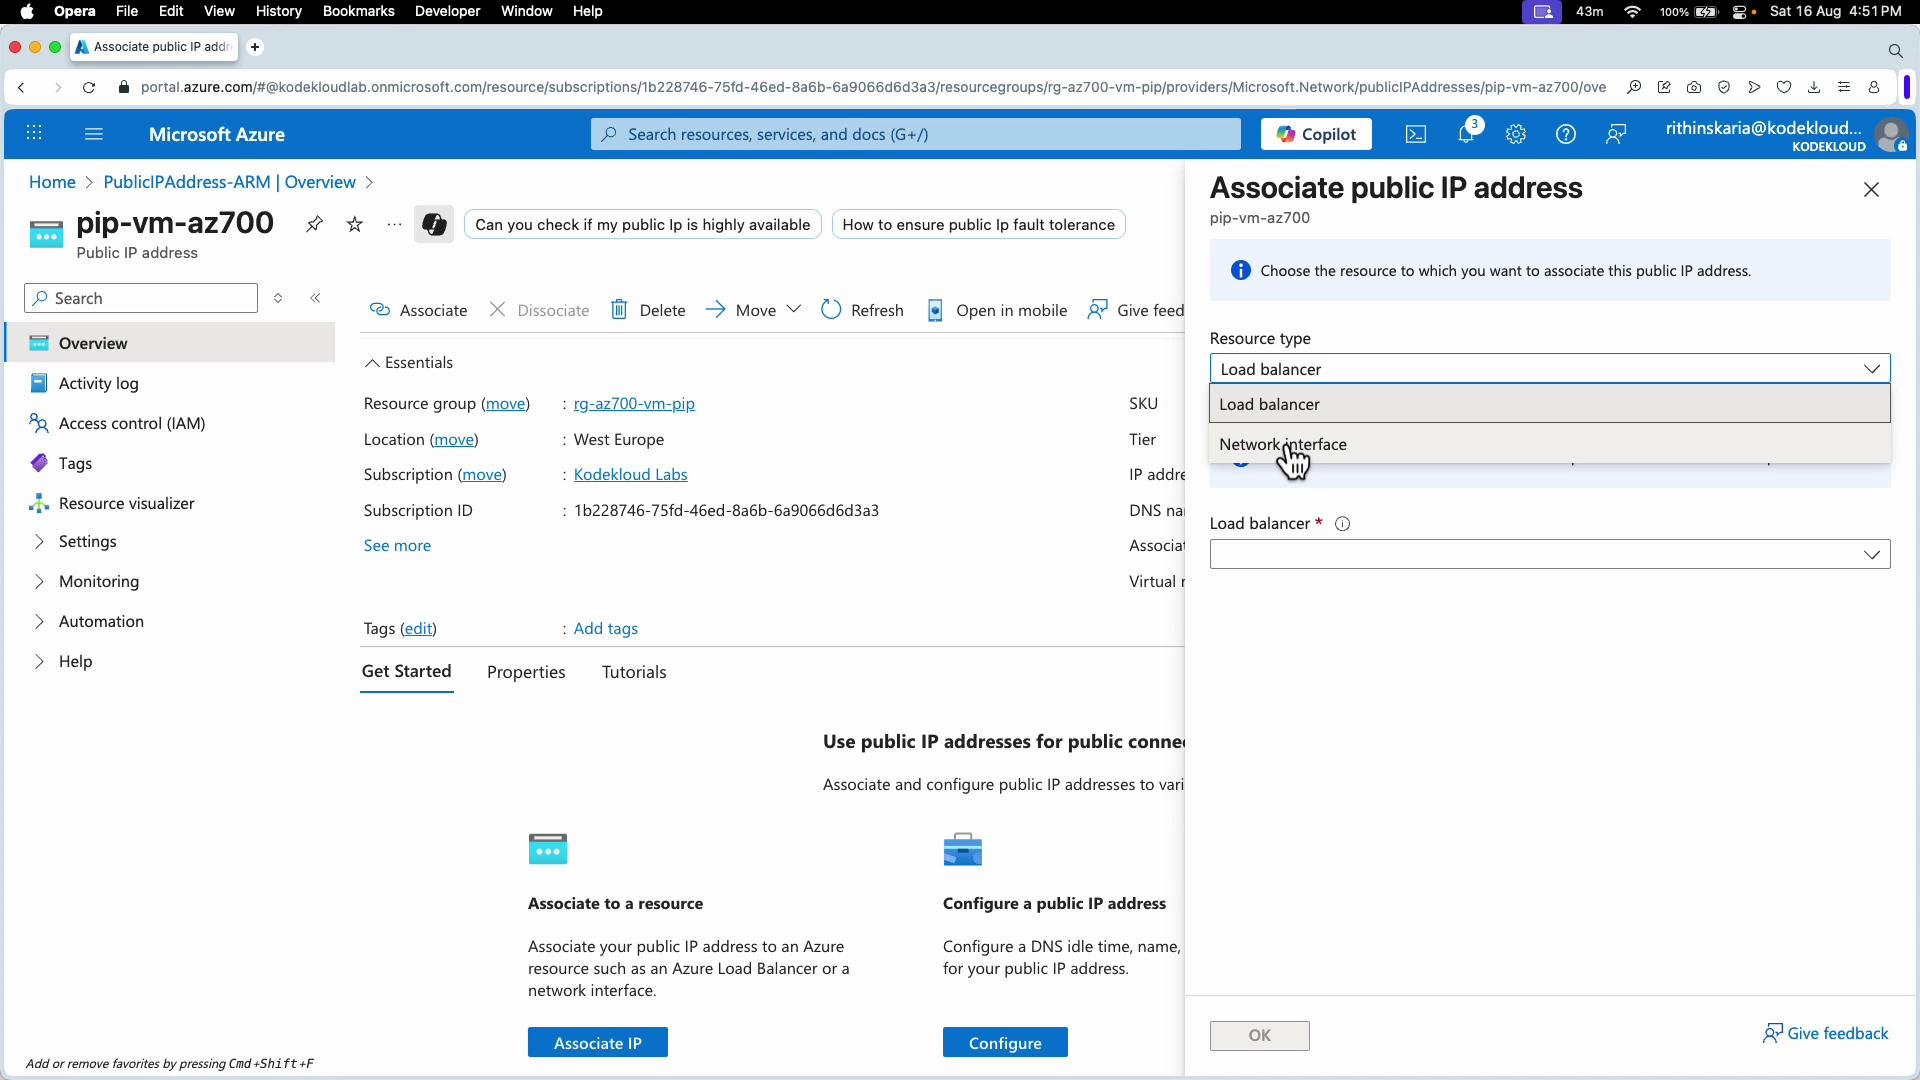Launch Cloud Shell from the top bar
The image size is (1920, 1080).
coord(1416,134)
